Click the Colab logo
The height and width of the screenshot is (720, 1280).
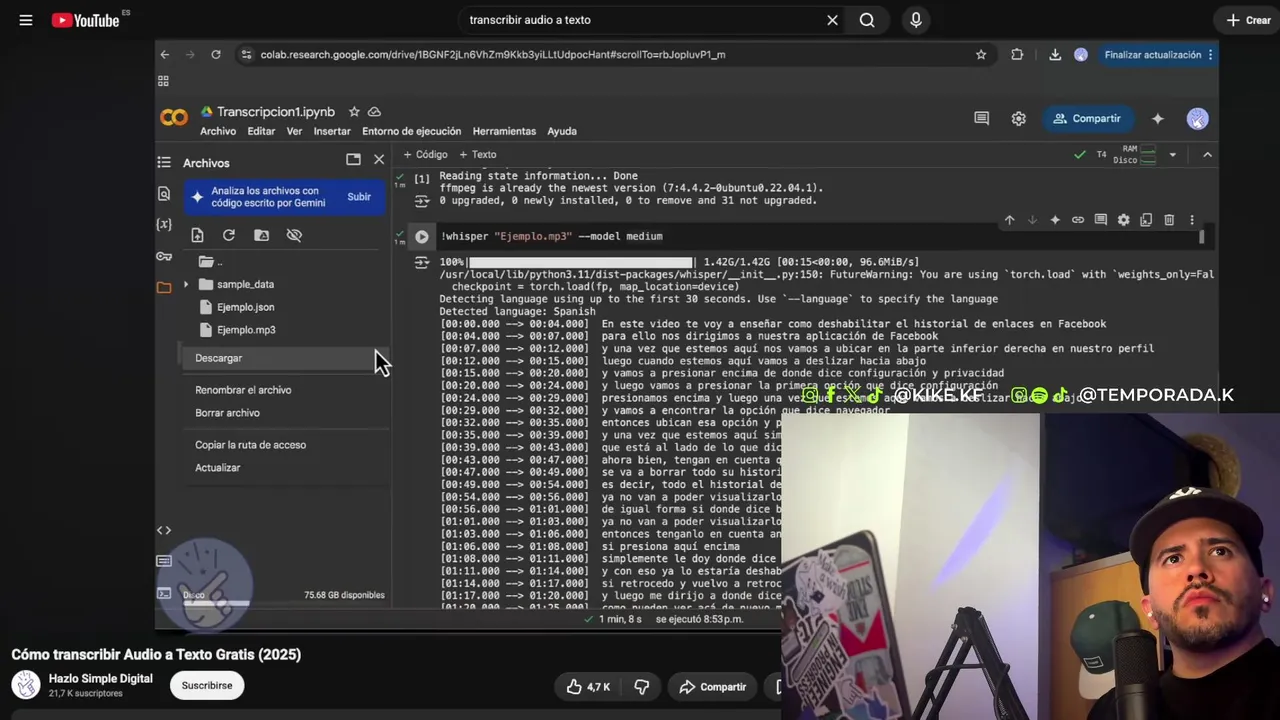pyautogui.click(x=174, y=118)
